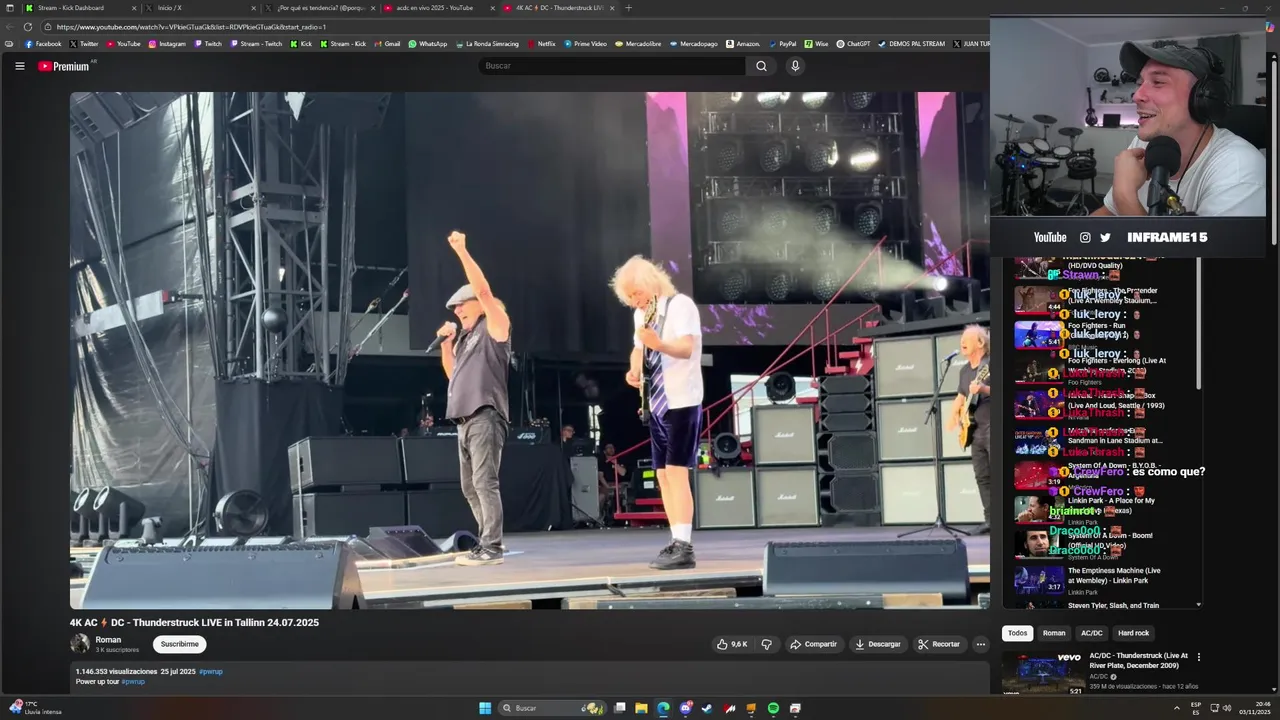The width and height of the screenshot is (1280, 720).
Task: Click the YouTube search input field
Action: pyautogui.click(x=611, y=66)
